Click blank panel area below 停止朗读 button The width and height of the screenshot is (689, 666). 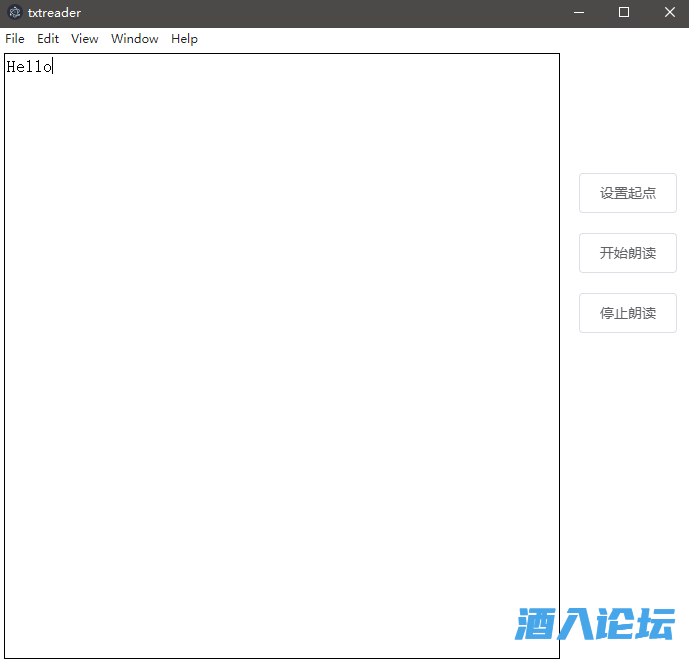pyautogui.click(x=628, y=450)
